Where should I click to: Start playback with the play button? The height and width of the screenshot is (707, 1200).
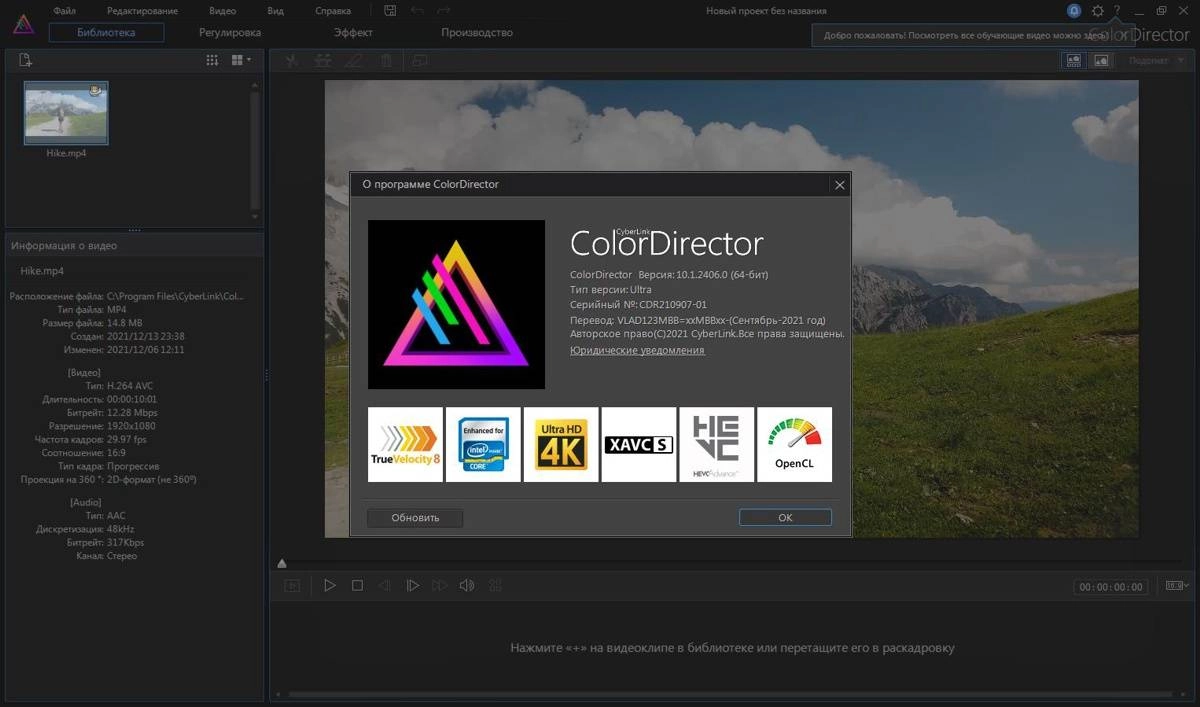pos(330,586)
